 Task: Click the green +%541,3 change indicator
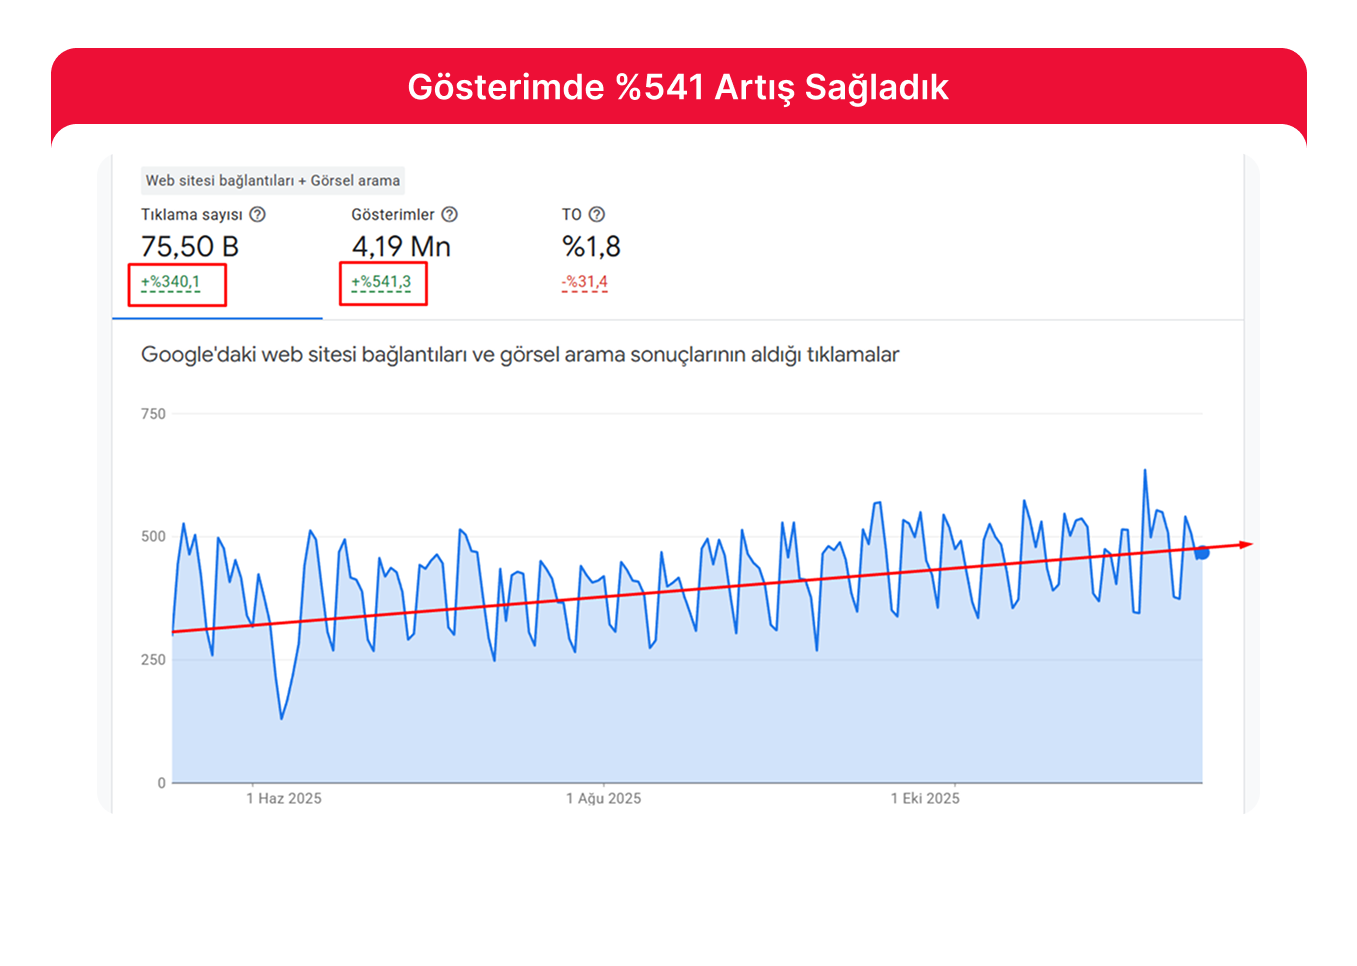[x=383, y=283]
